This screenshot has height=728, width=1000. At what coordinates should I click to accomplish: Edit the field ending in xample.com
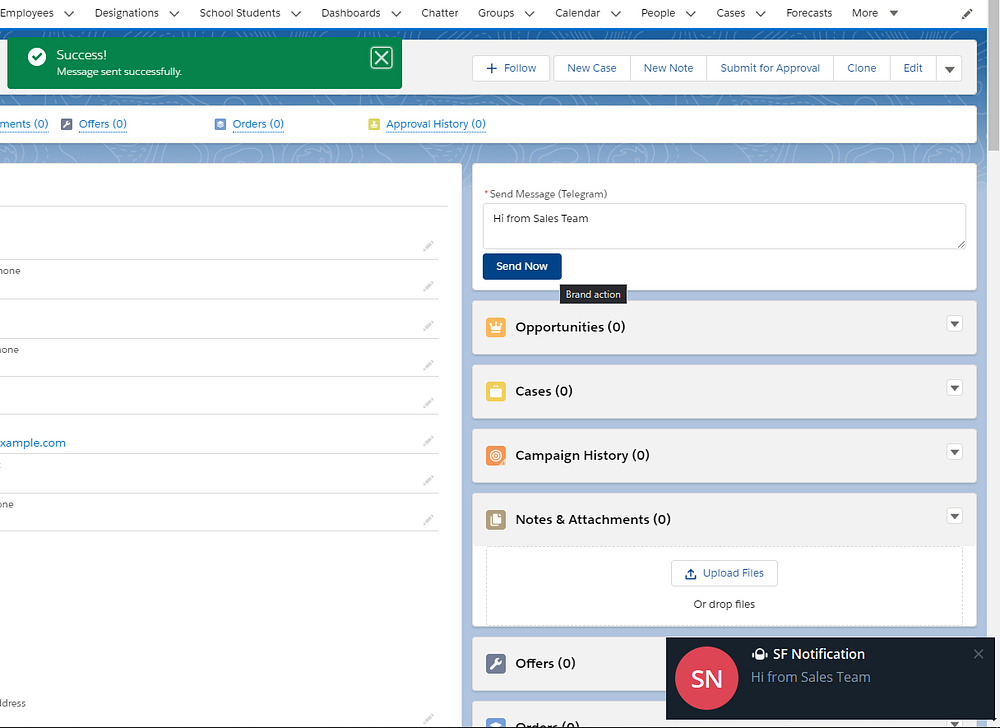[x=428, y=440]
